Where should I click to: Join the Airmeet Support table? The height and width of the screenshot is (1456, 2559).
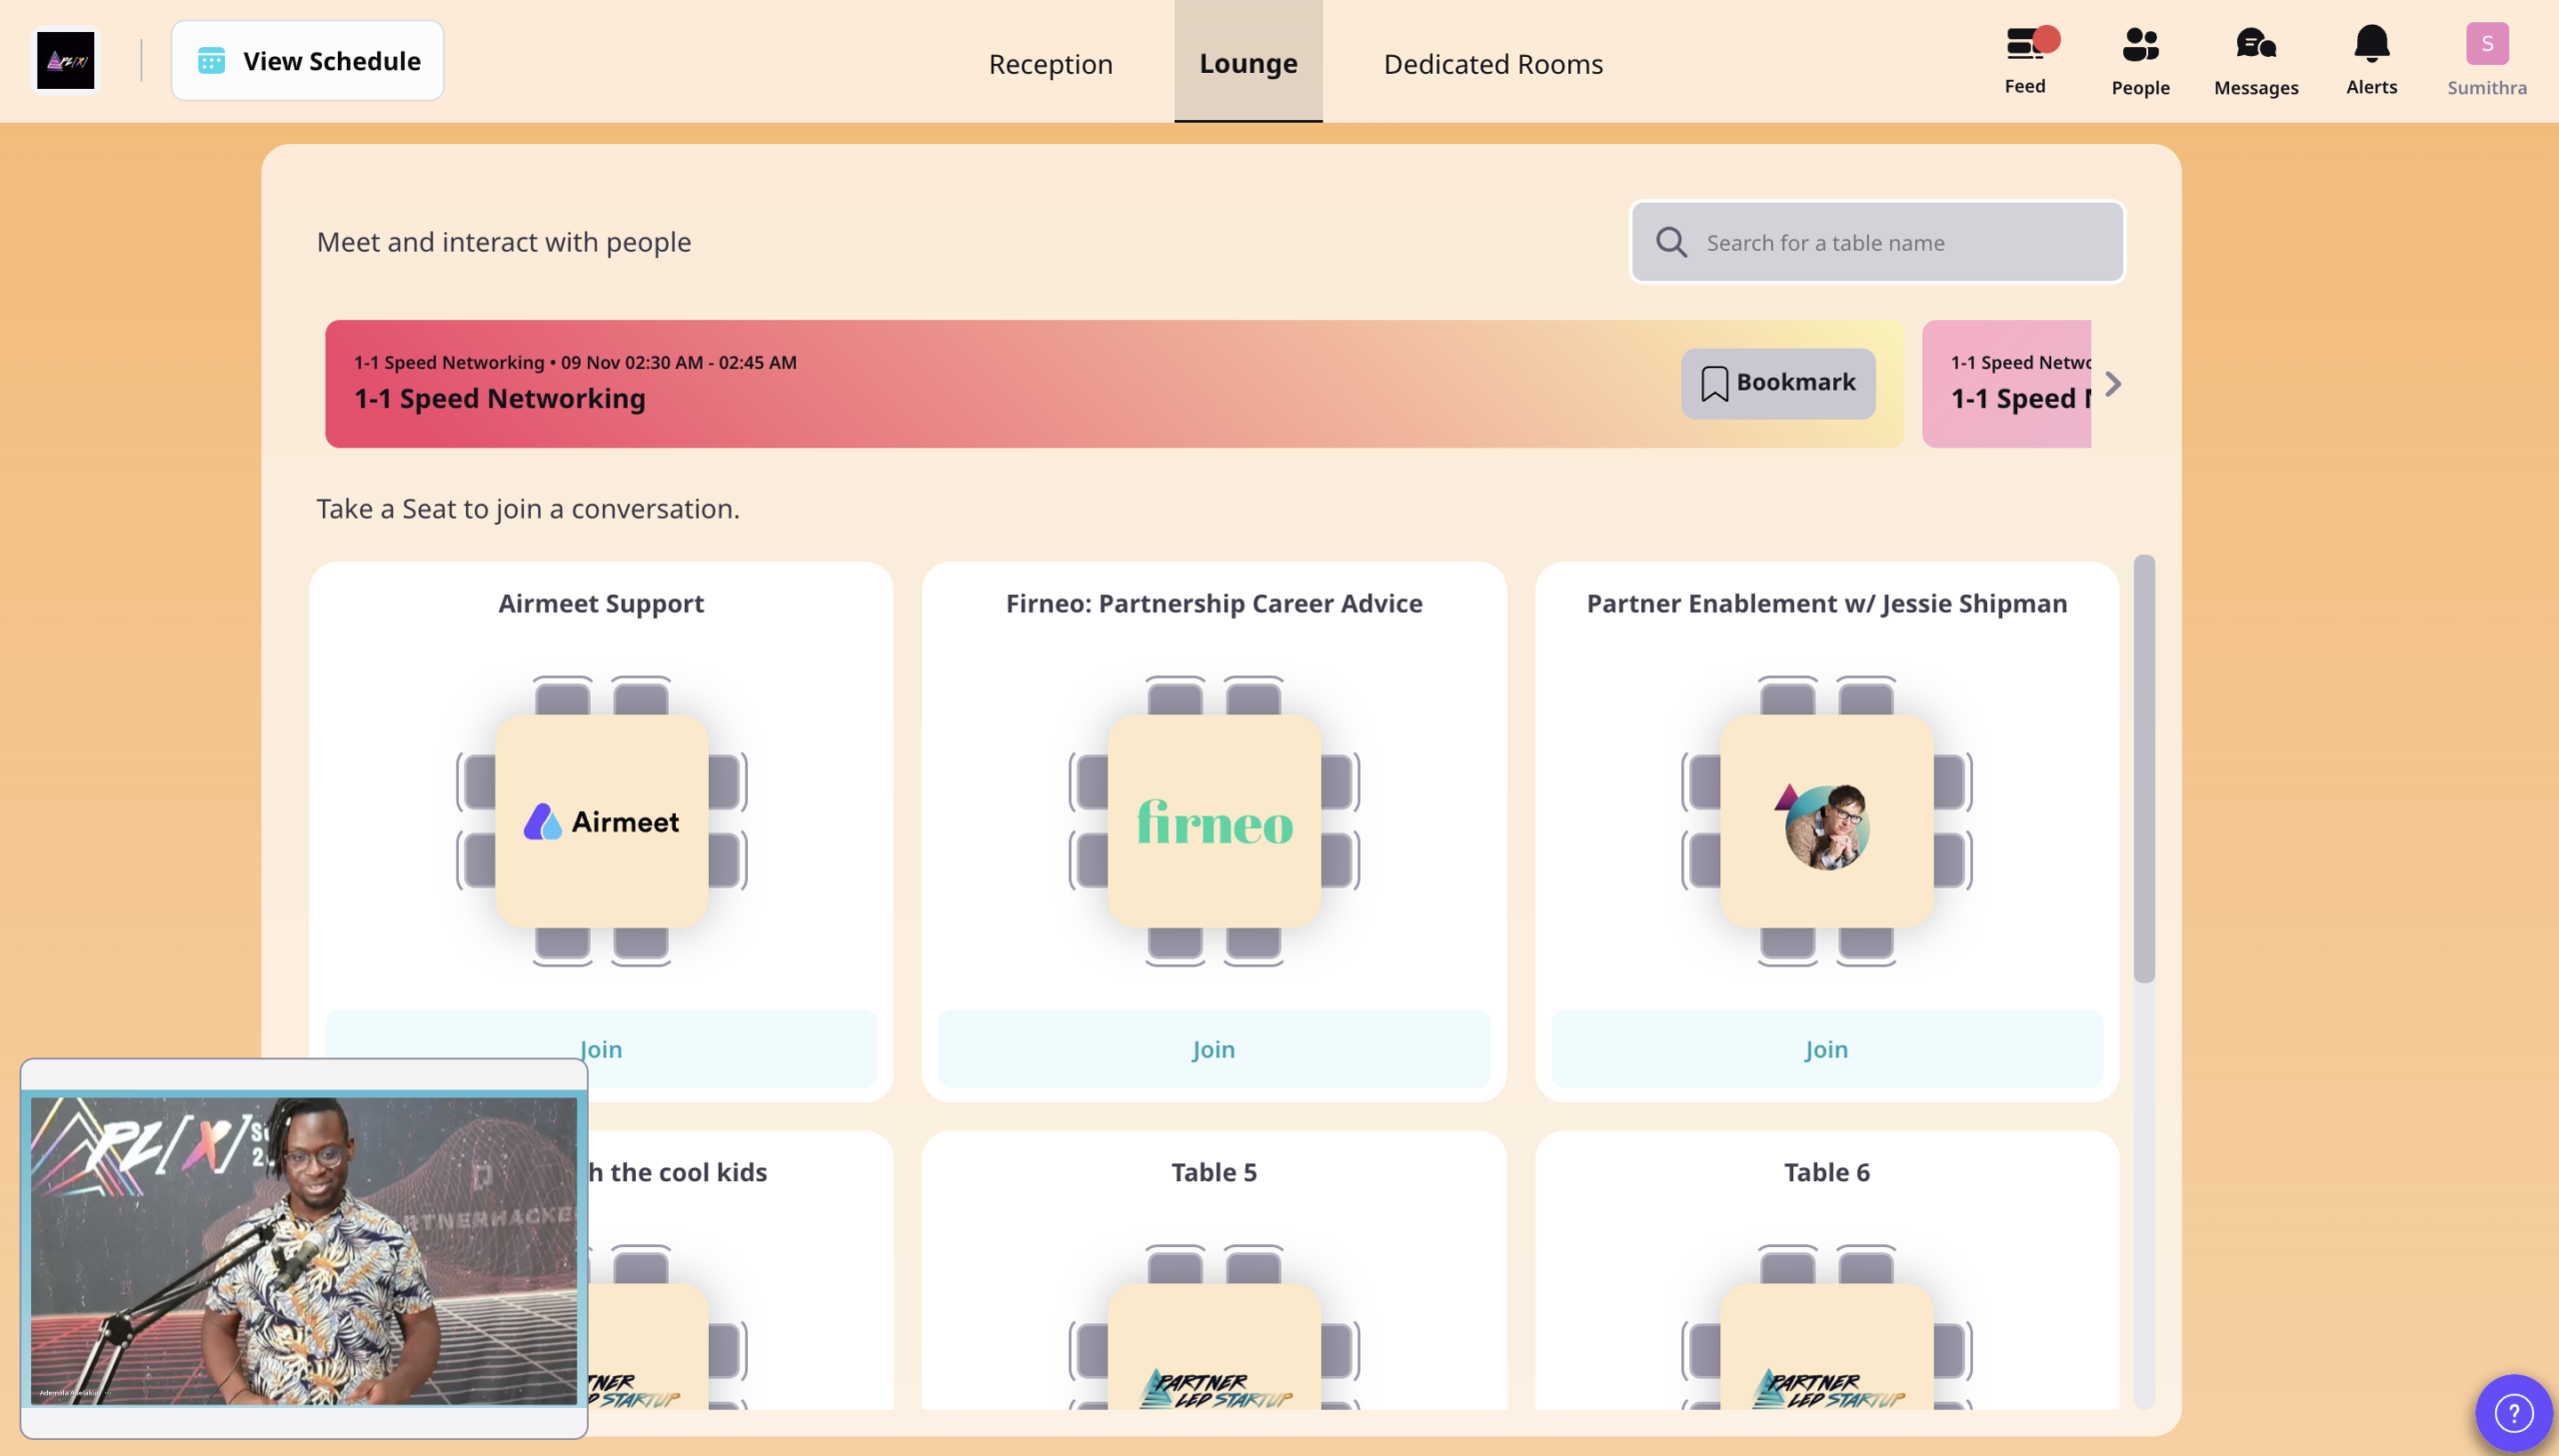click(601, 1049)
